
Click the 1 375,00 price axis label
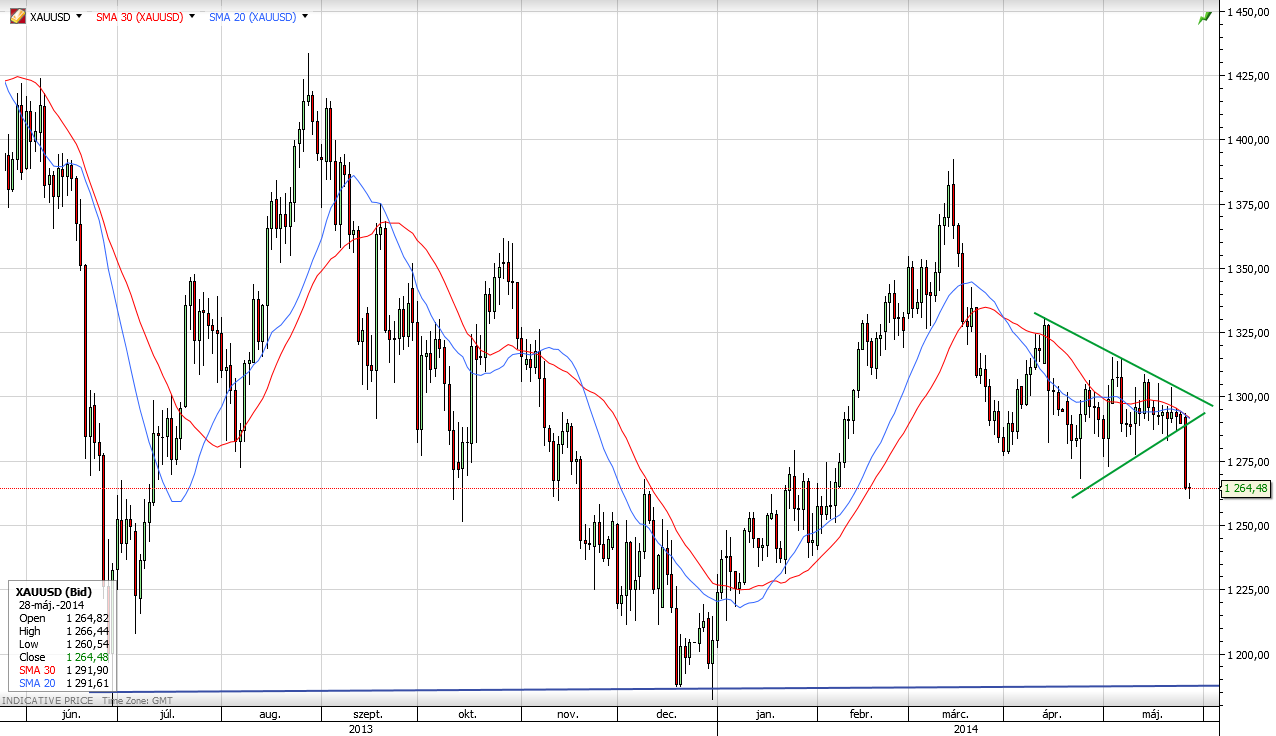pos(1248,205)
